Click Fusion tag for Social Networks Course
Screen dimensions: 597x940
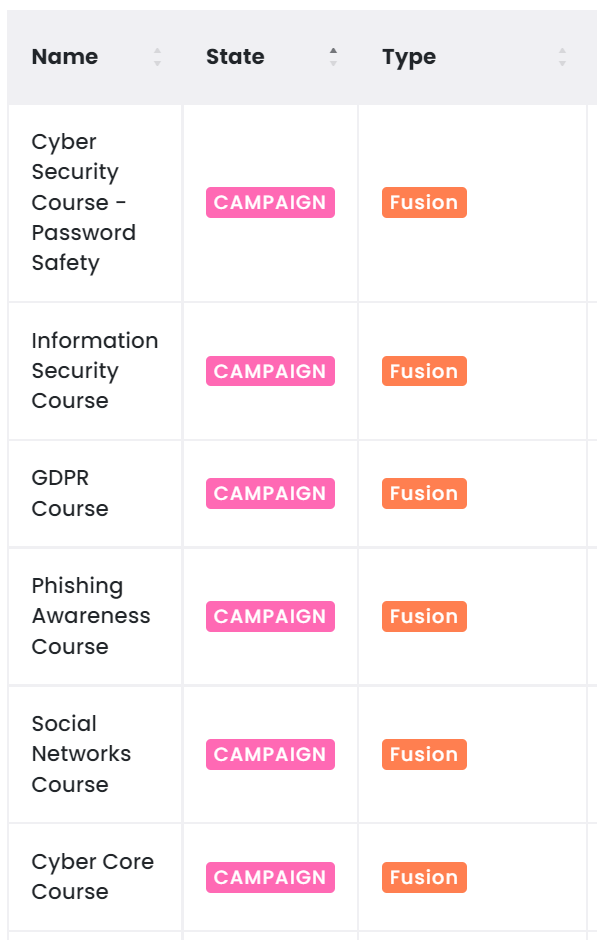pos(424,754)
